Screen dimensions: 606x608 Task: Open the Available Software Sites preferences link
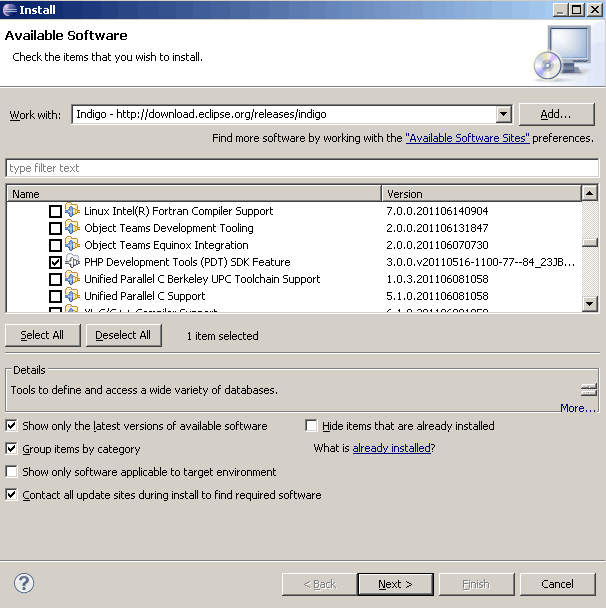468,138
